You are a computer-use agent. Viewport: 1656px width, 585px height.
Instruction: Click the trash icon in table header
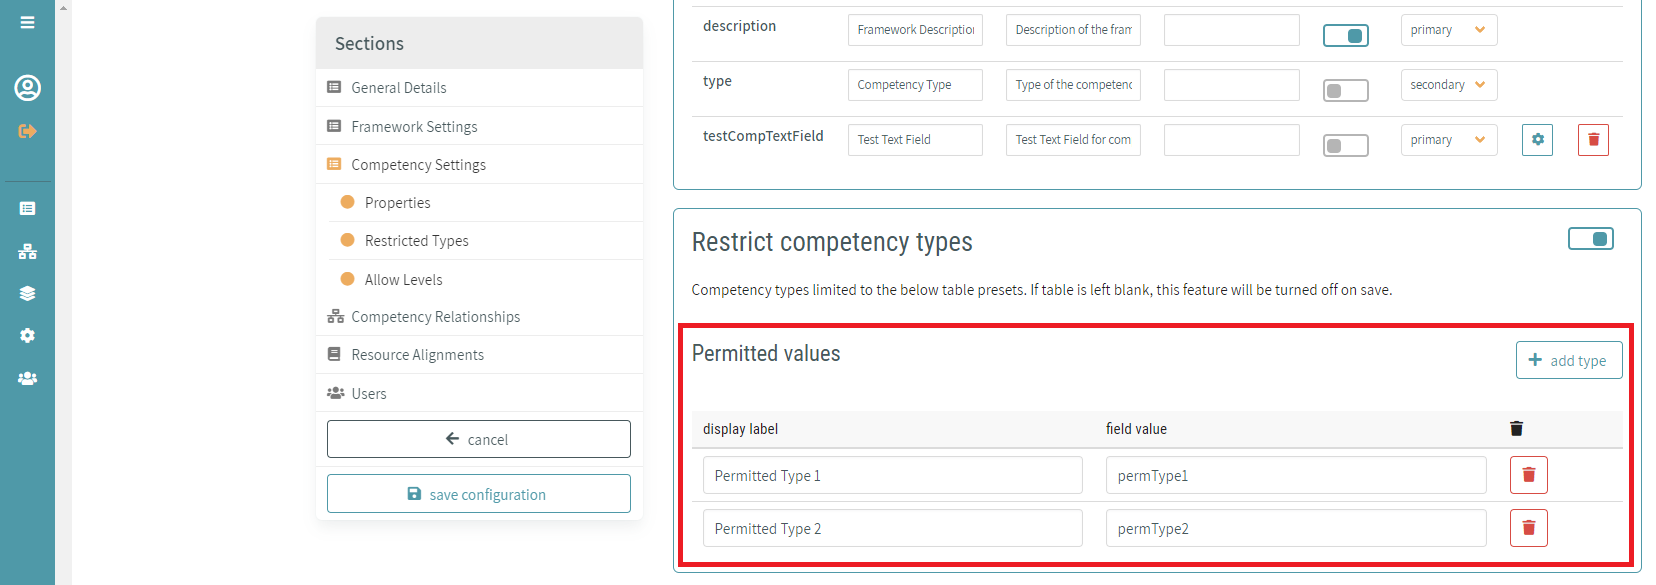click(x=1516, y=428)
